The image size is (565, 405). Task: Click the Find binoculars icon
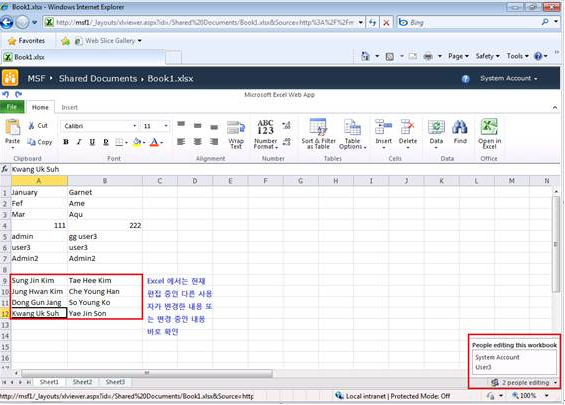(x=460, y=127)
